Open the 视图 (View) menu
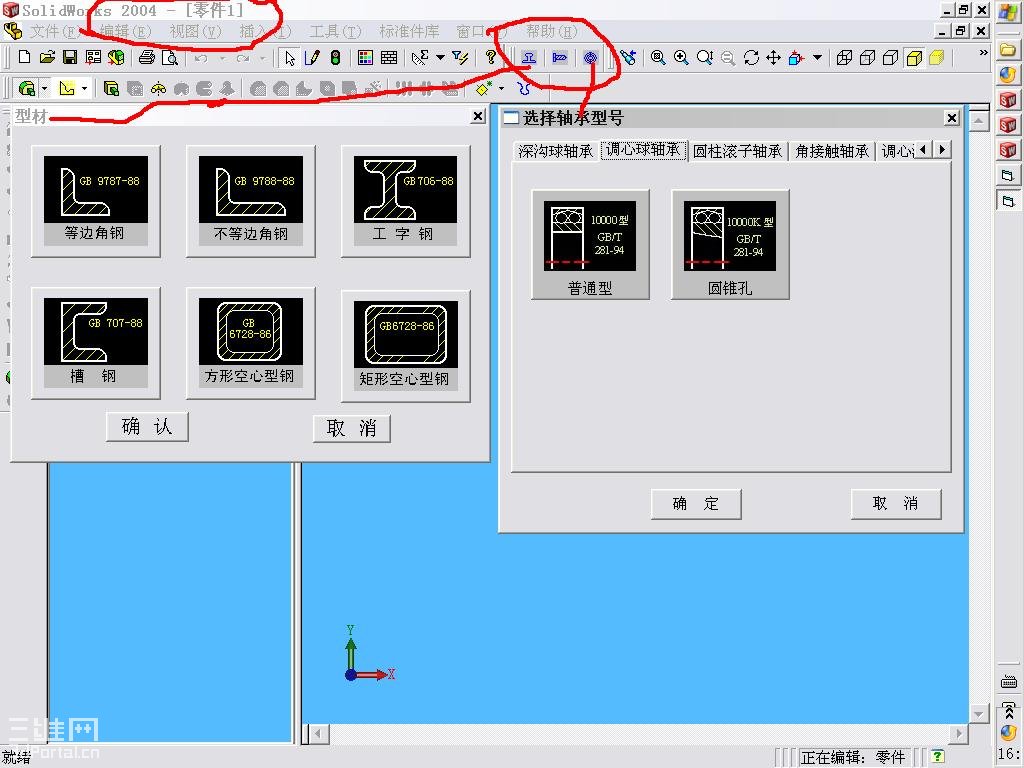Screen dimensions: 1024x768 point(195,31)
